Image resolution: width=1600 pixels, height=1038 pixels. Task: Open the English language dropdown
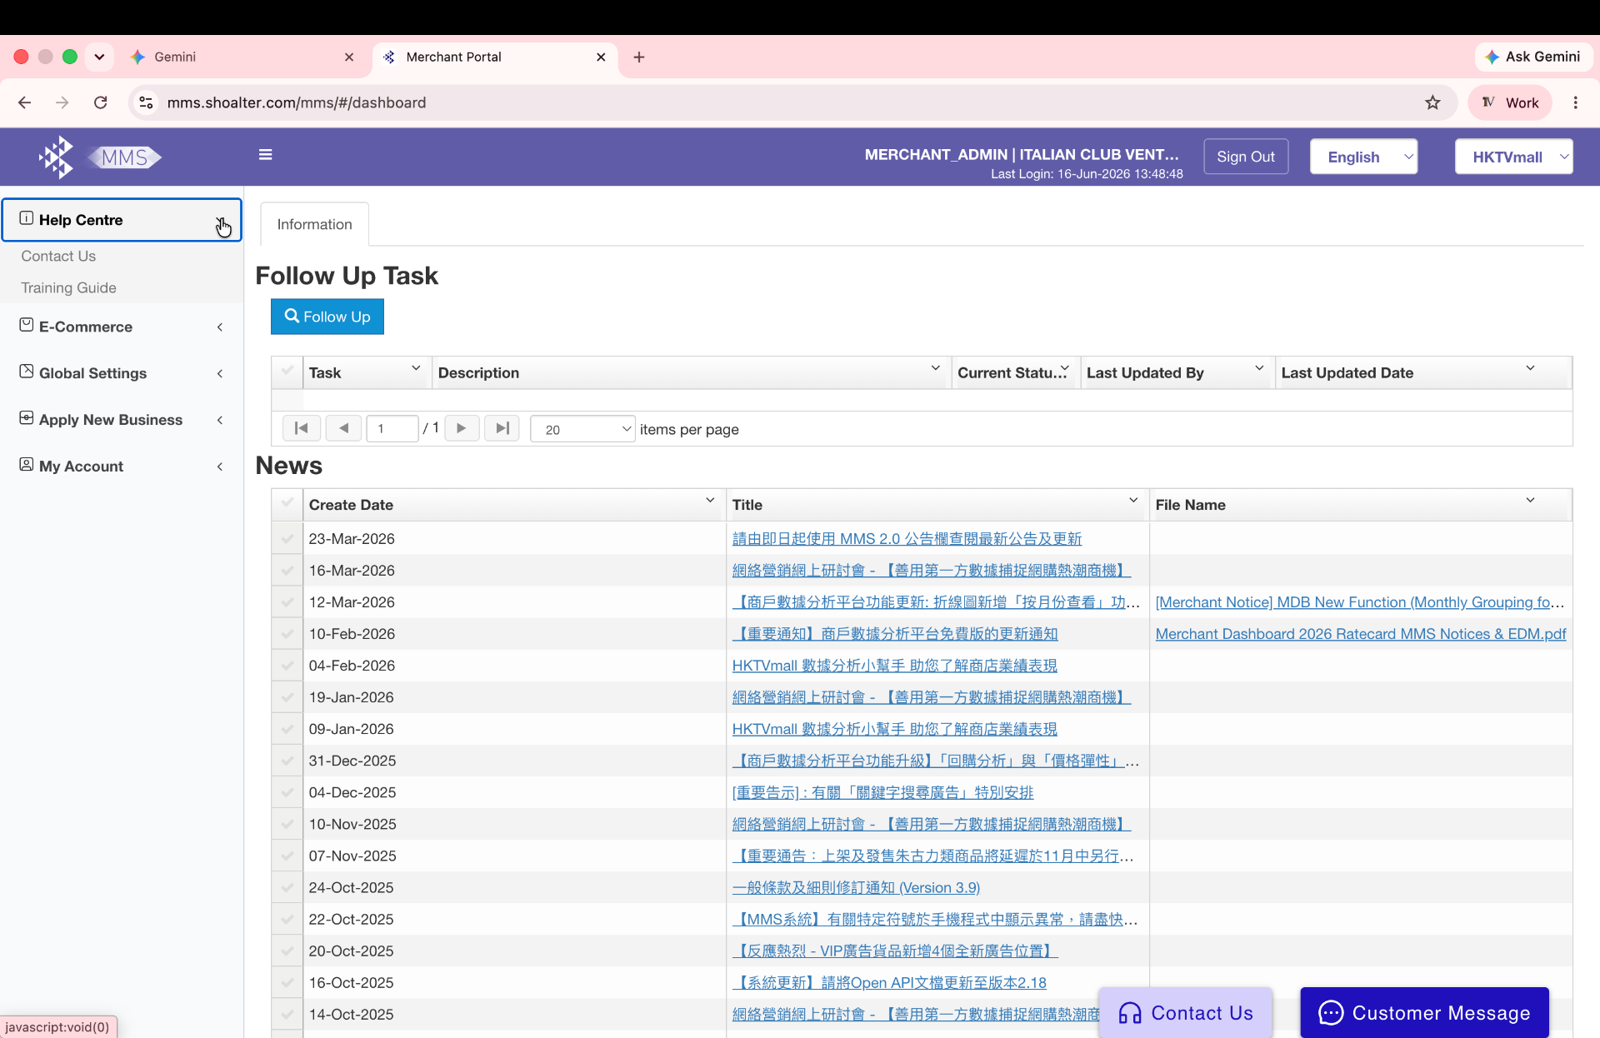point(1363,157)
